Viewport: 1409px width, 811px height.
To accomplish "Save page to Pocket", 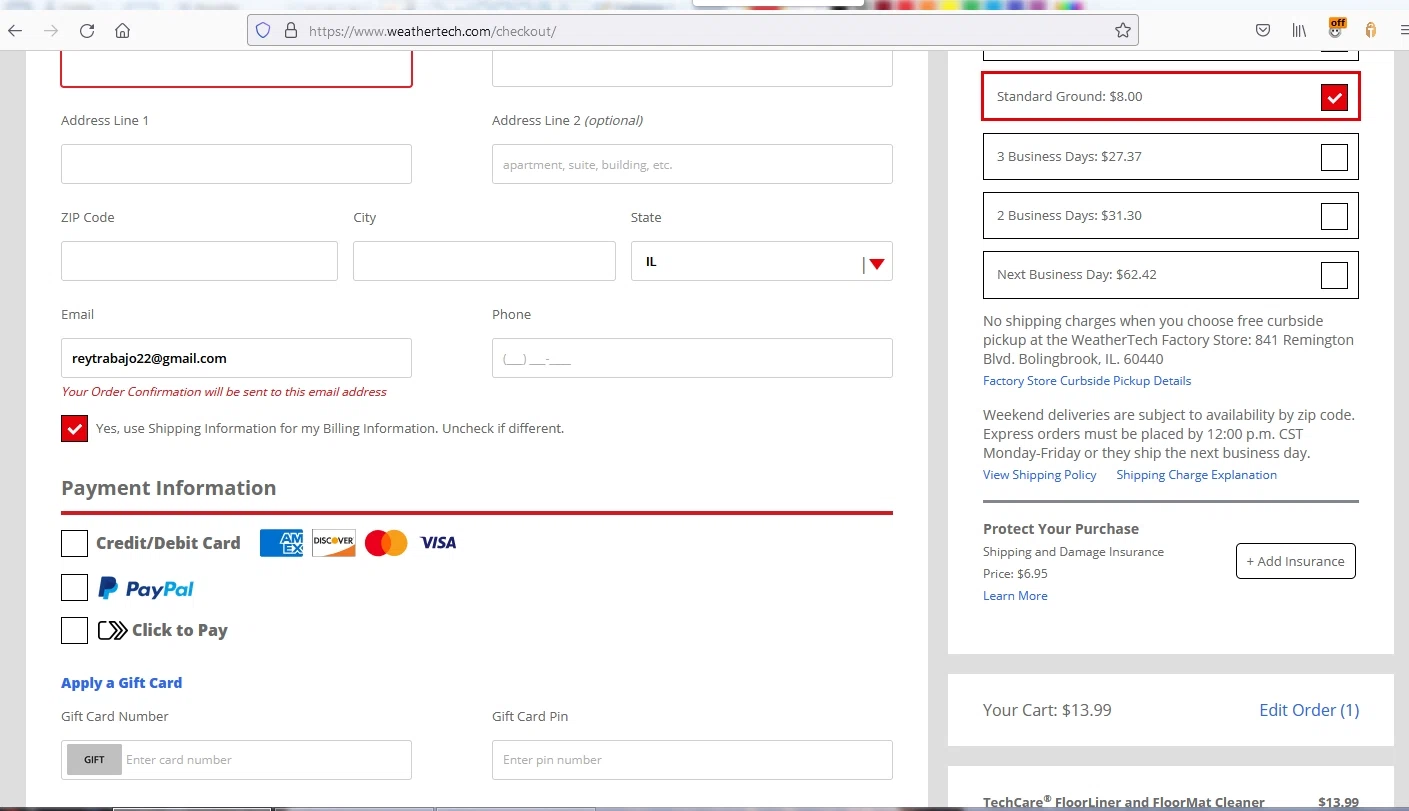I will (1263, 31).
